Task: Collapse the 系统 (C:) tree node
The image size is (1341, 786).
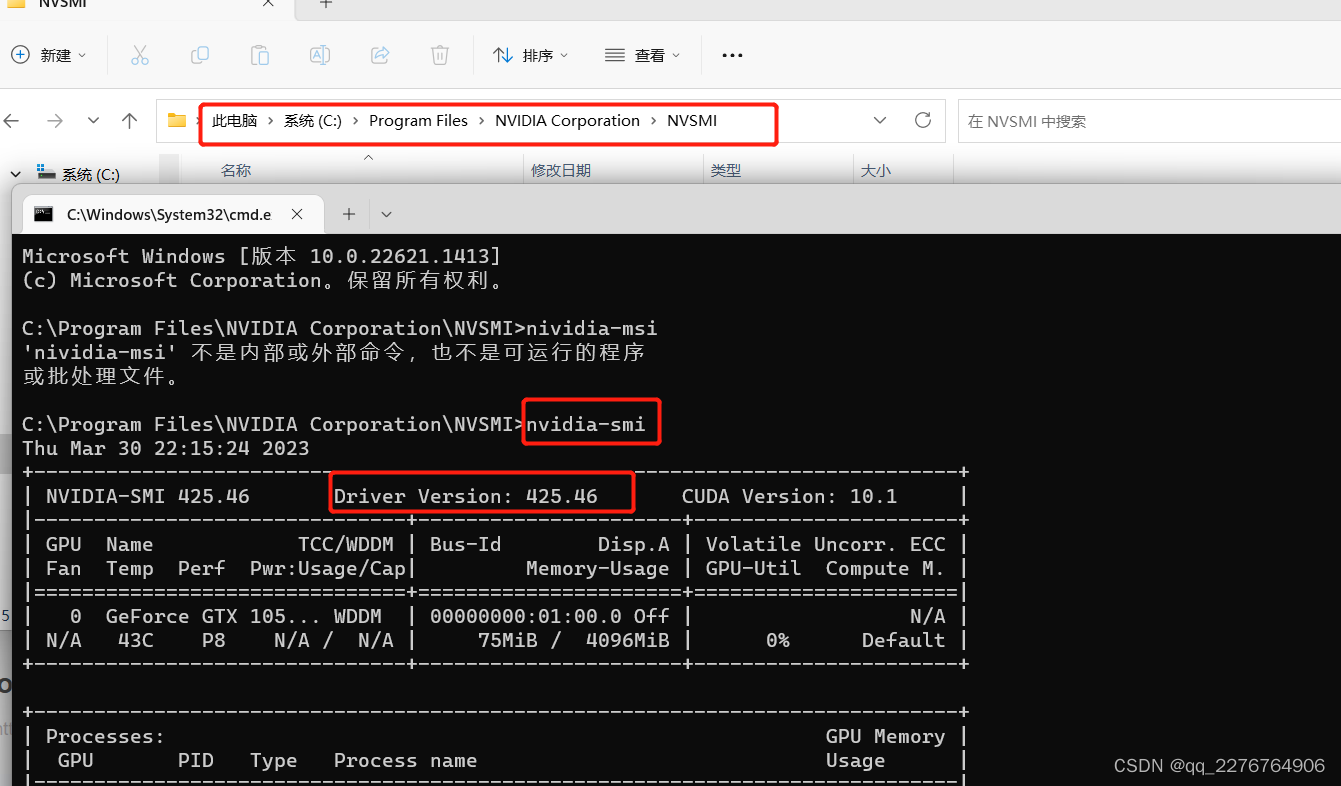Action: coord(16,174)
